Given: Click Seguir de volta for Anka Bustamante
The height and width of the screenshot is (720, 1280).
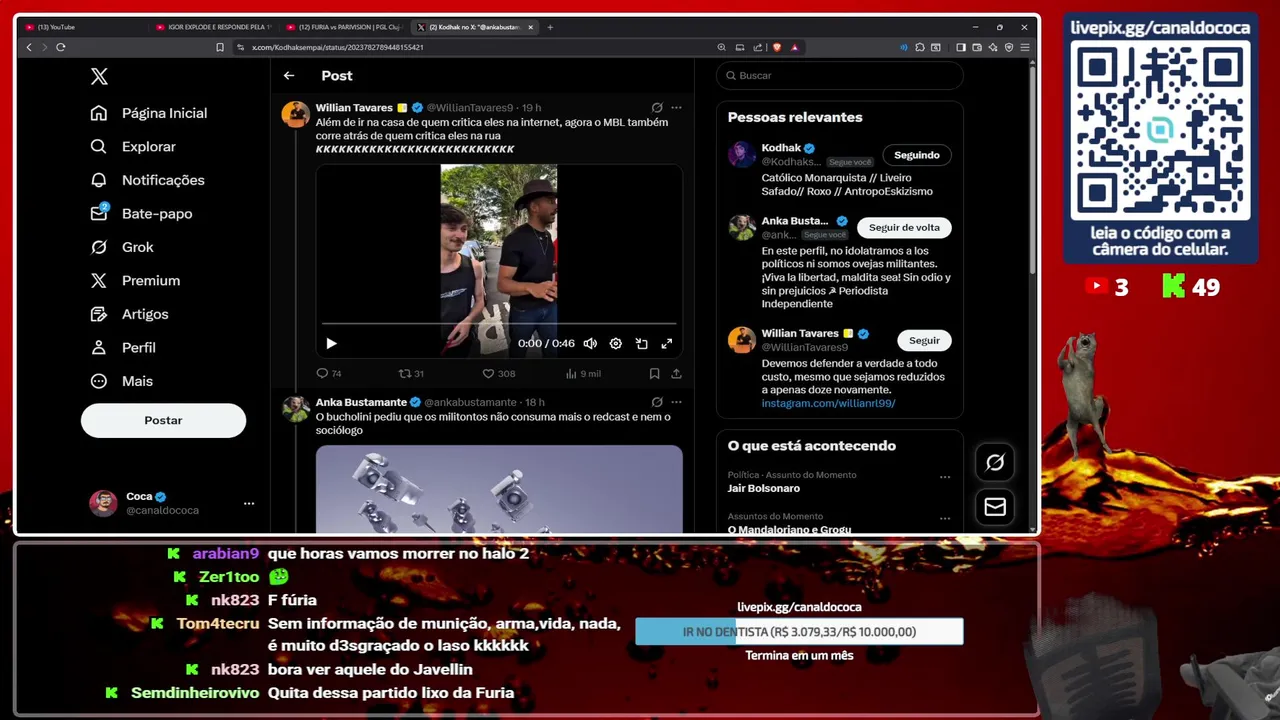Looking at the screenshot, I should pos(904,227).
